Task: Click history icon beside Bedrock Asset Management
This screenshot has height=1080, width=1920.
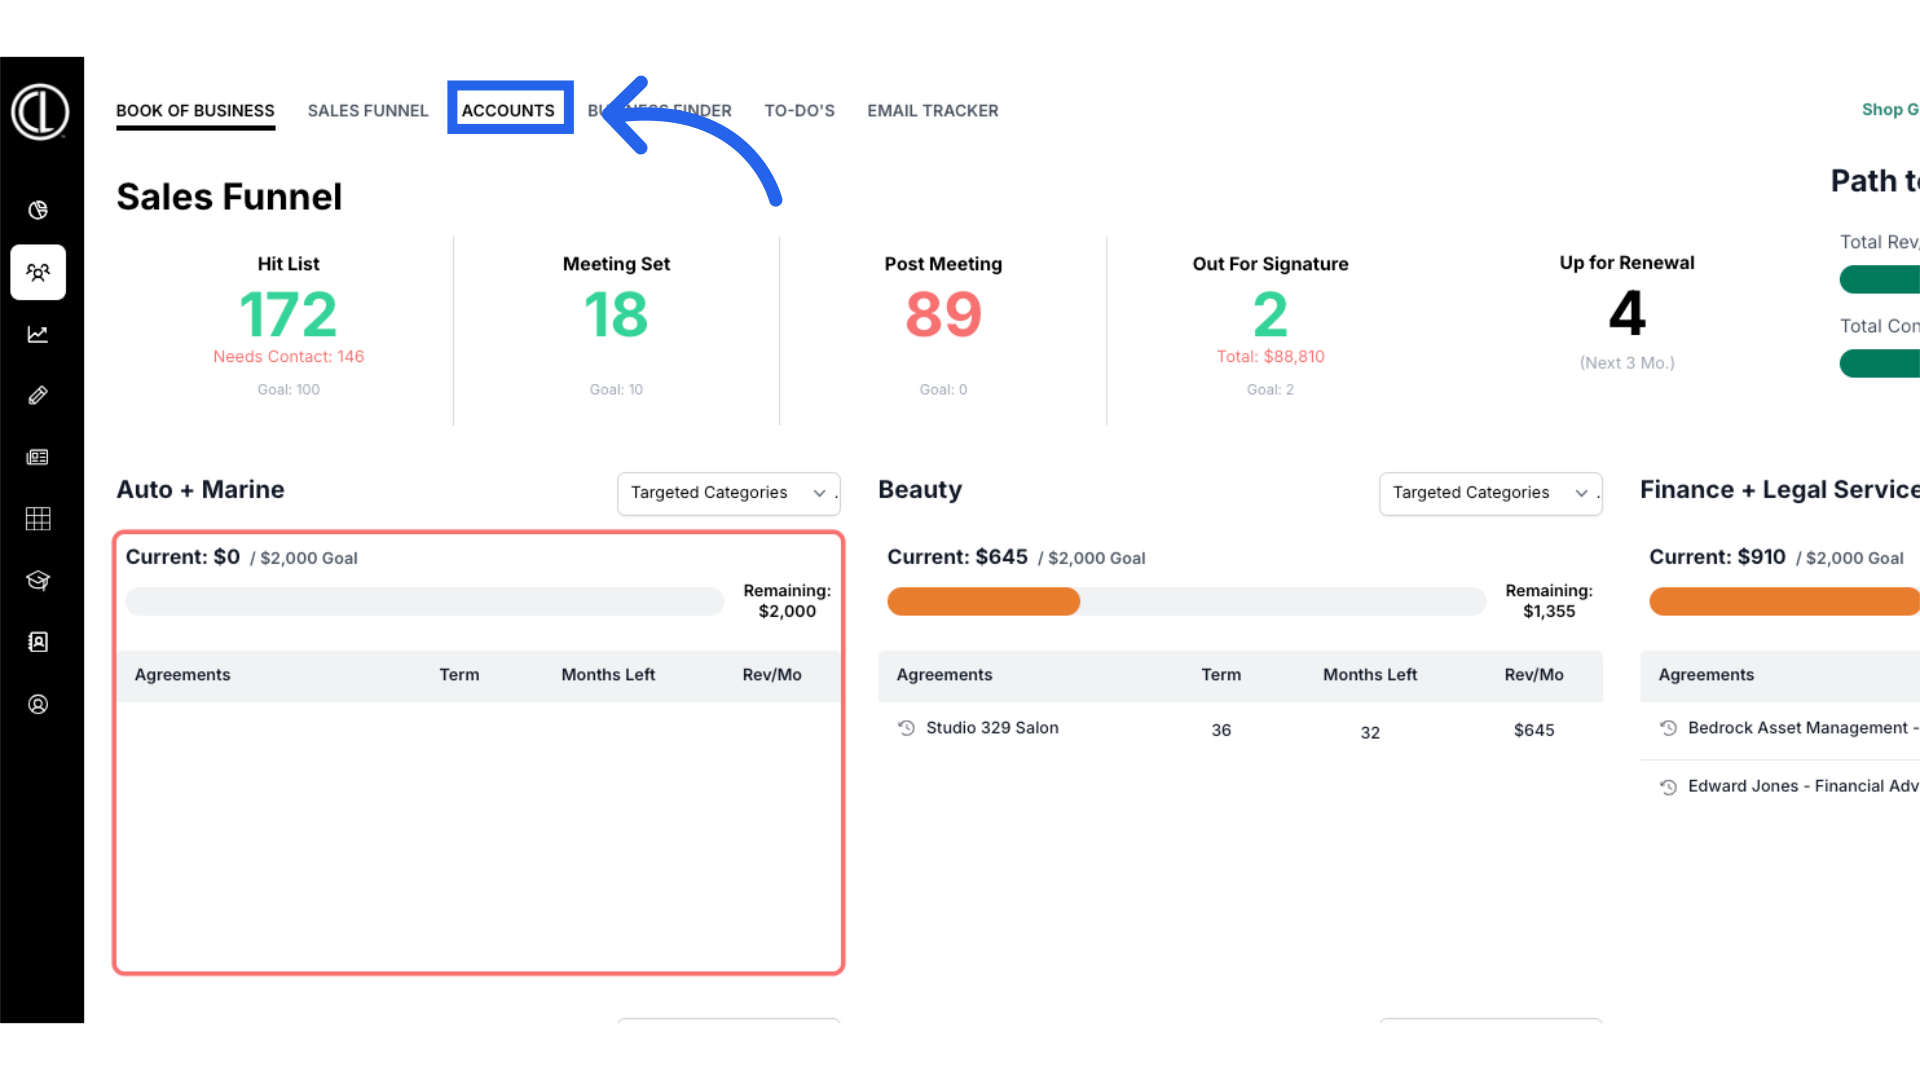Action: pyautogui.click(x=1668, y=728)
